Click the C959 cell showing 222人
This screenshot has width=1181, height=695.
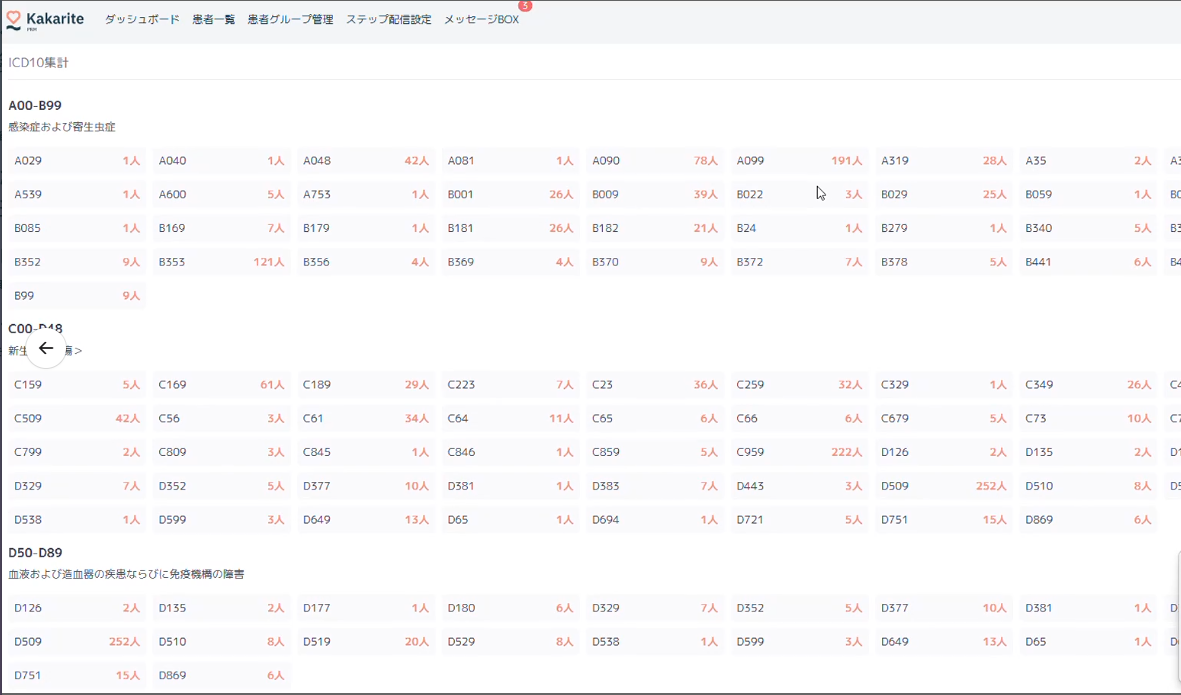point(800,453)
